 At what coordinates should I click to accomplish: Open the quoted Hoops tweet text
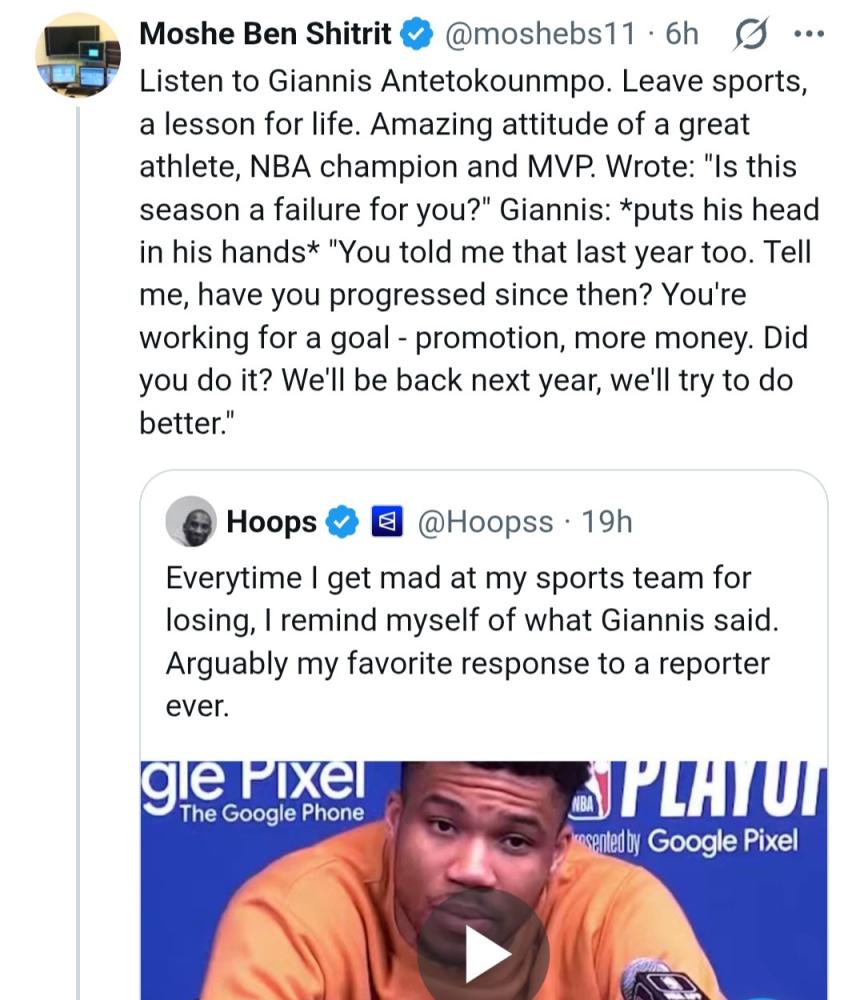pos(470,641)
